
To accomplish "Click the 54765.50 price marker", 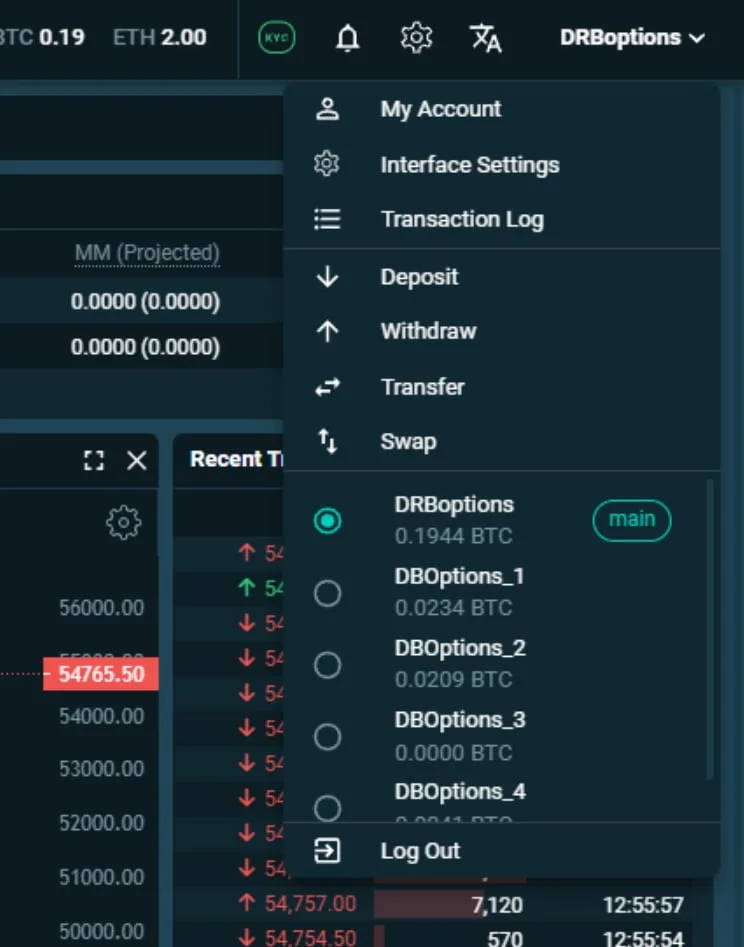I will [101, 673].
